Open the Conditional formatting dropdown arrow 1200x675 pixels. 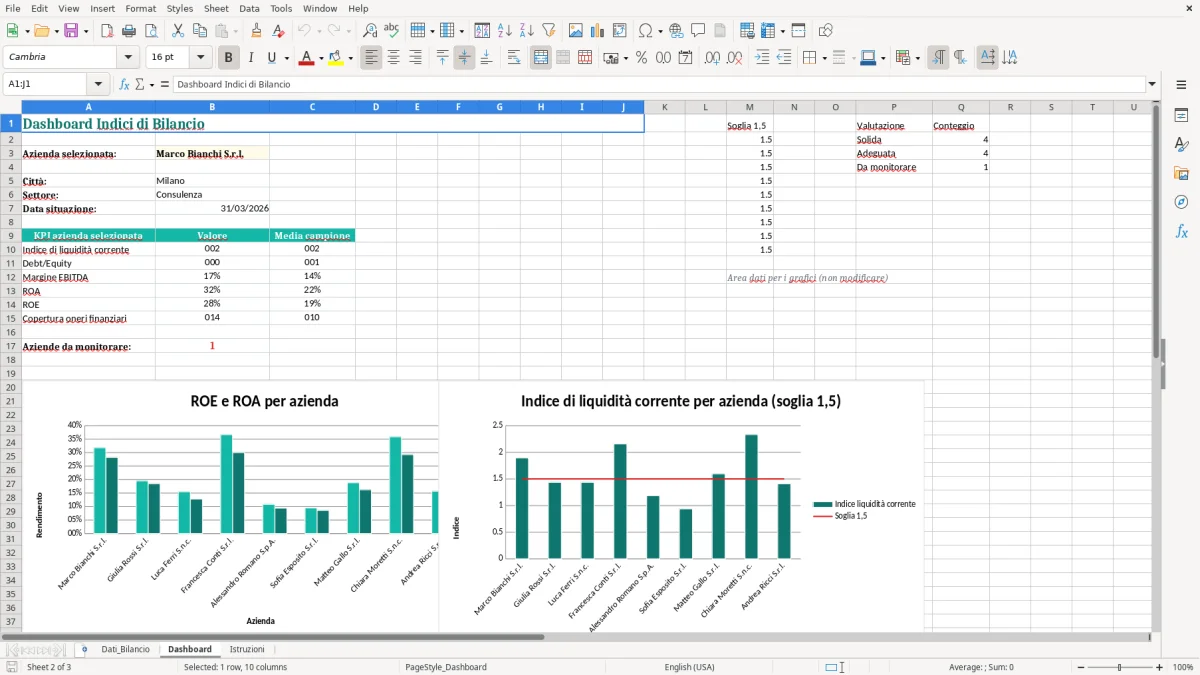917,58
